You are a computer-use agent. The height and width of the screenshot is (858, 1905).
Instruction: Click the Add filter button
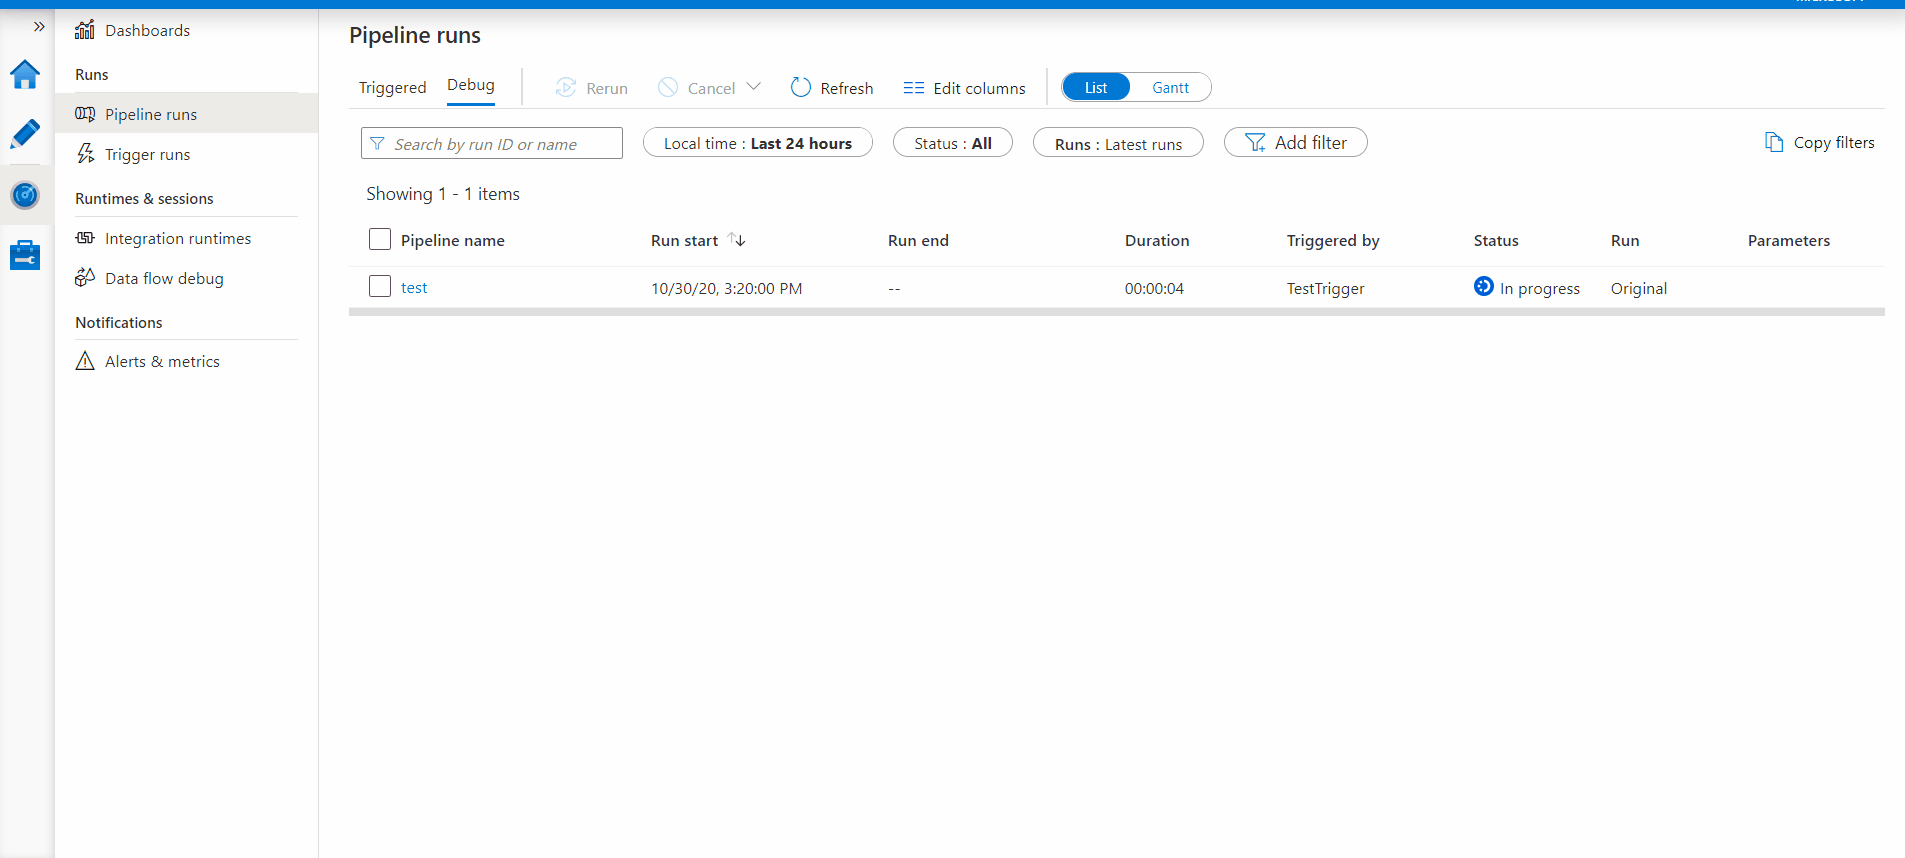pyautogui.click(x=1295, y=143)
